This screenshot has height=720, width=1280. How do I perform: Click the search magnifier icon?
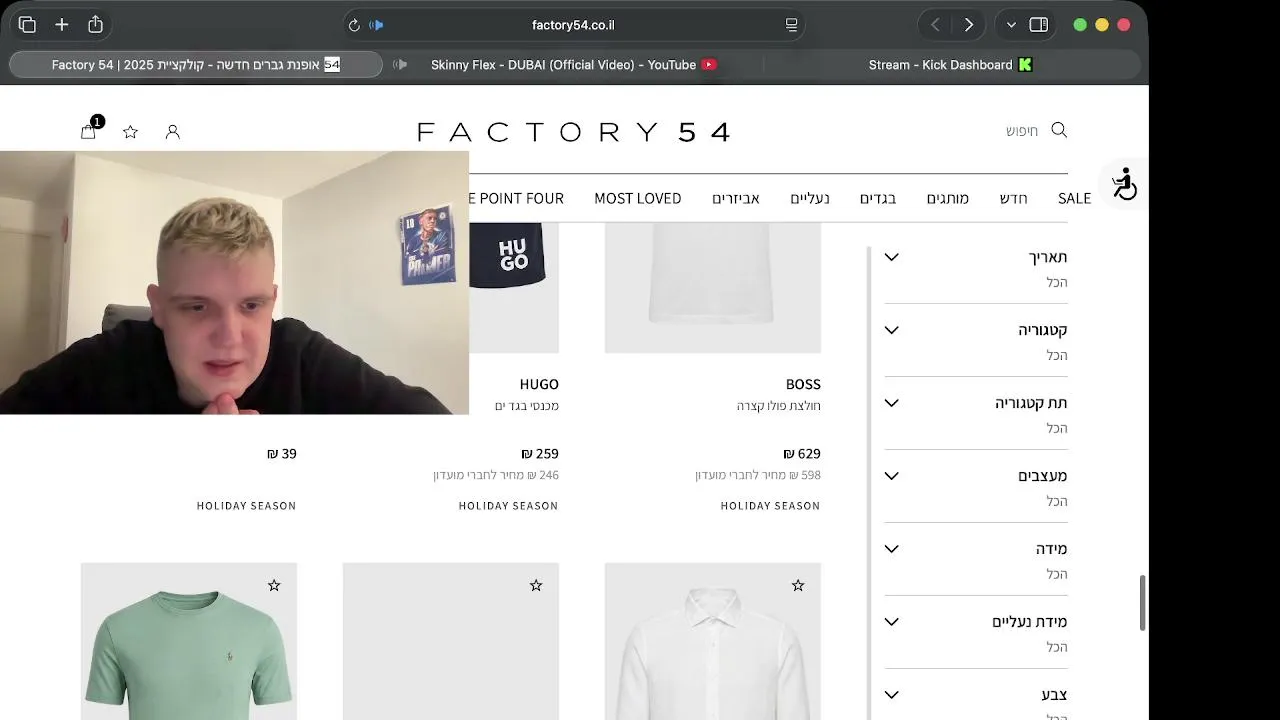click(x=1059, y=130)
